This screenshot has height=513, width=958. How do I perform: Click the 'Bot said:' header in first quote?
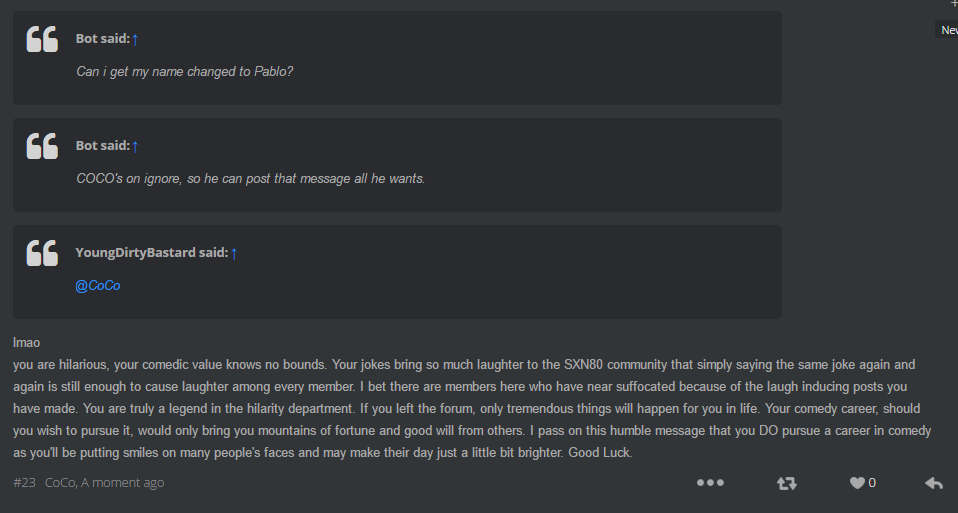point(103,38)
